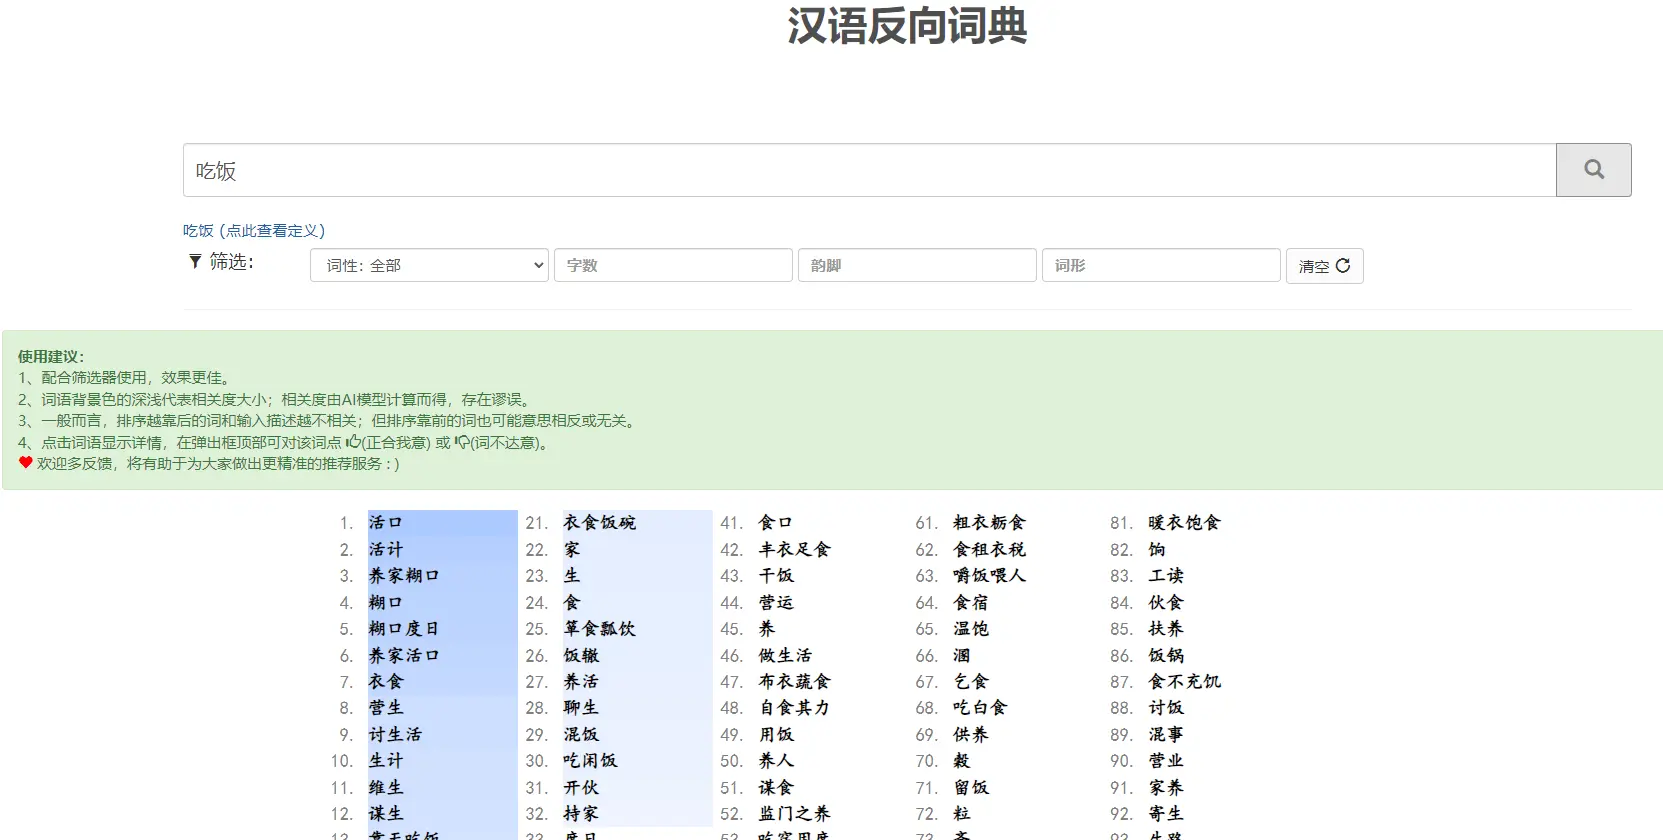This screenshot has width=1663, height=840.
Task: Focus the 词形 filter field
Action: tap(1161, 265)
